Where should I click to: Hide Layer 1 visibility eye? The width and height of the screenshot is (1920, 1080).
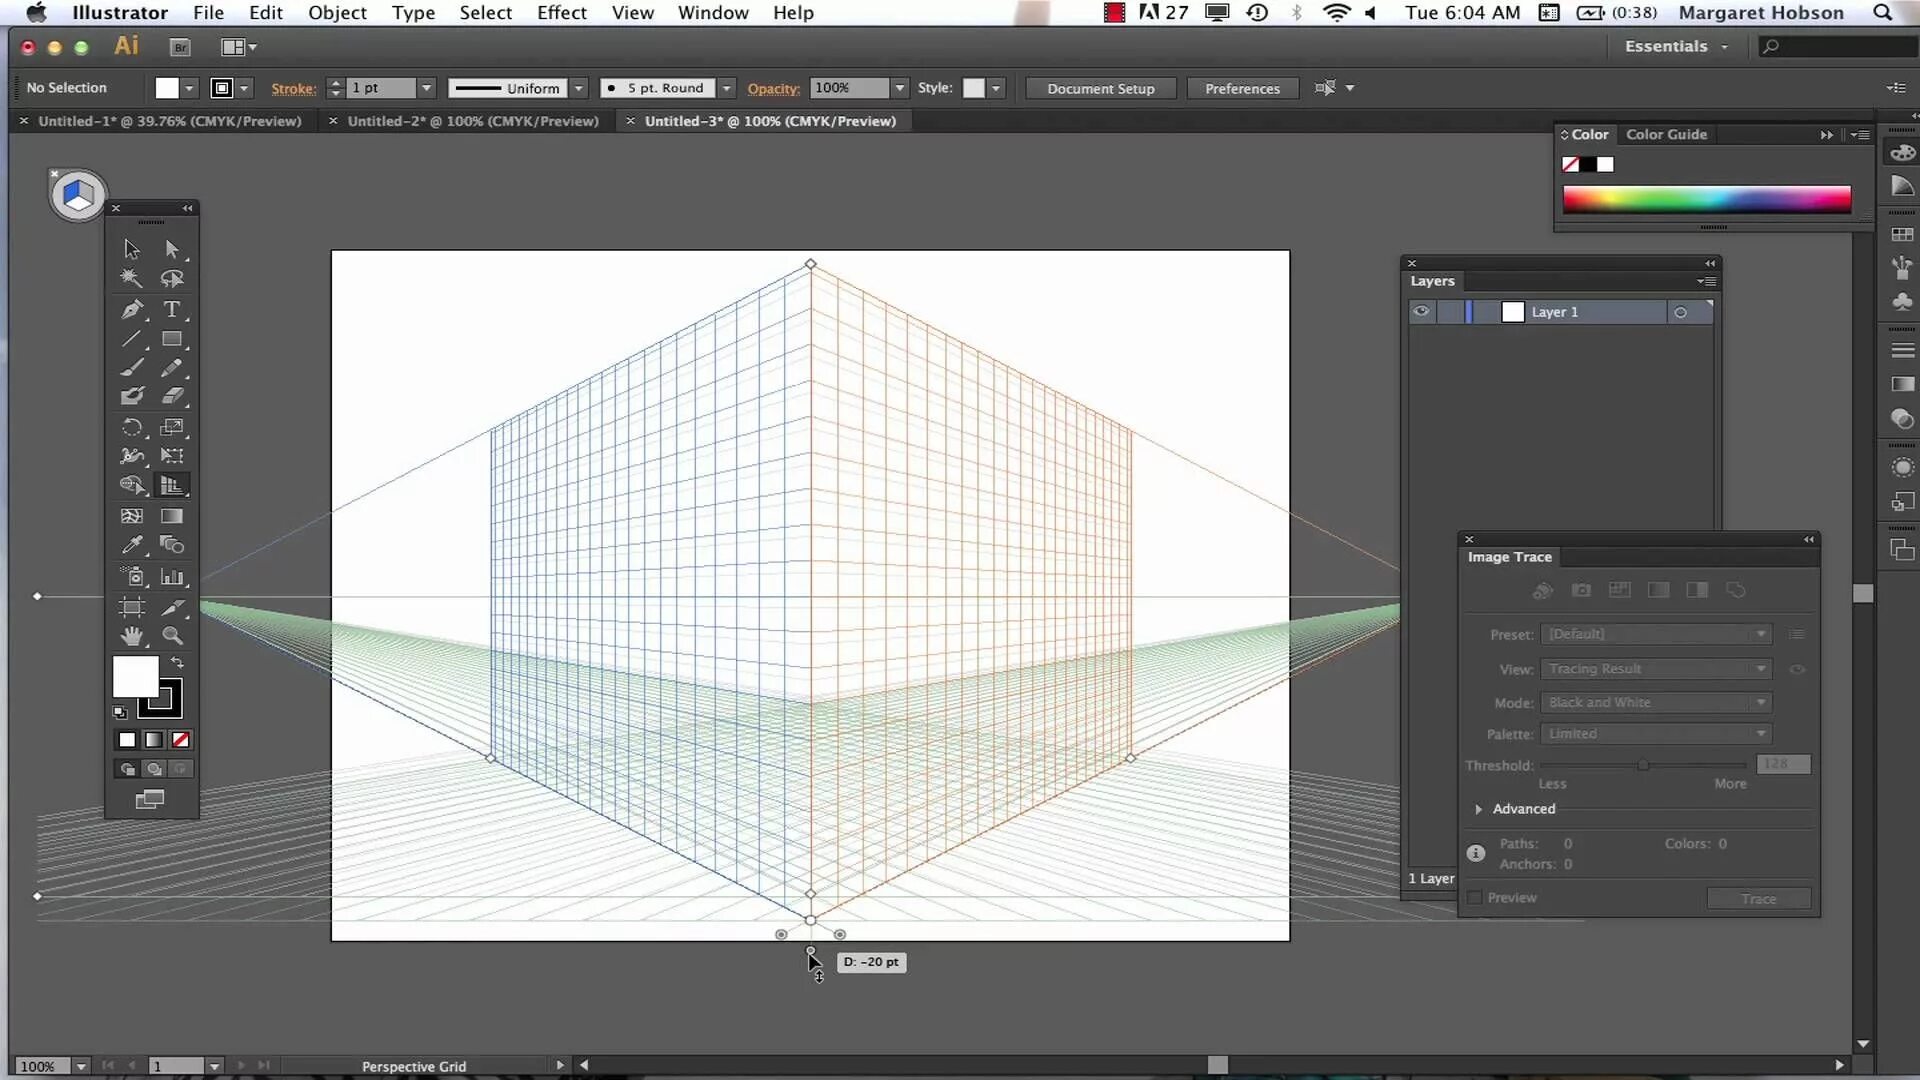(1421, 312)
